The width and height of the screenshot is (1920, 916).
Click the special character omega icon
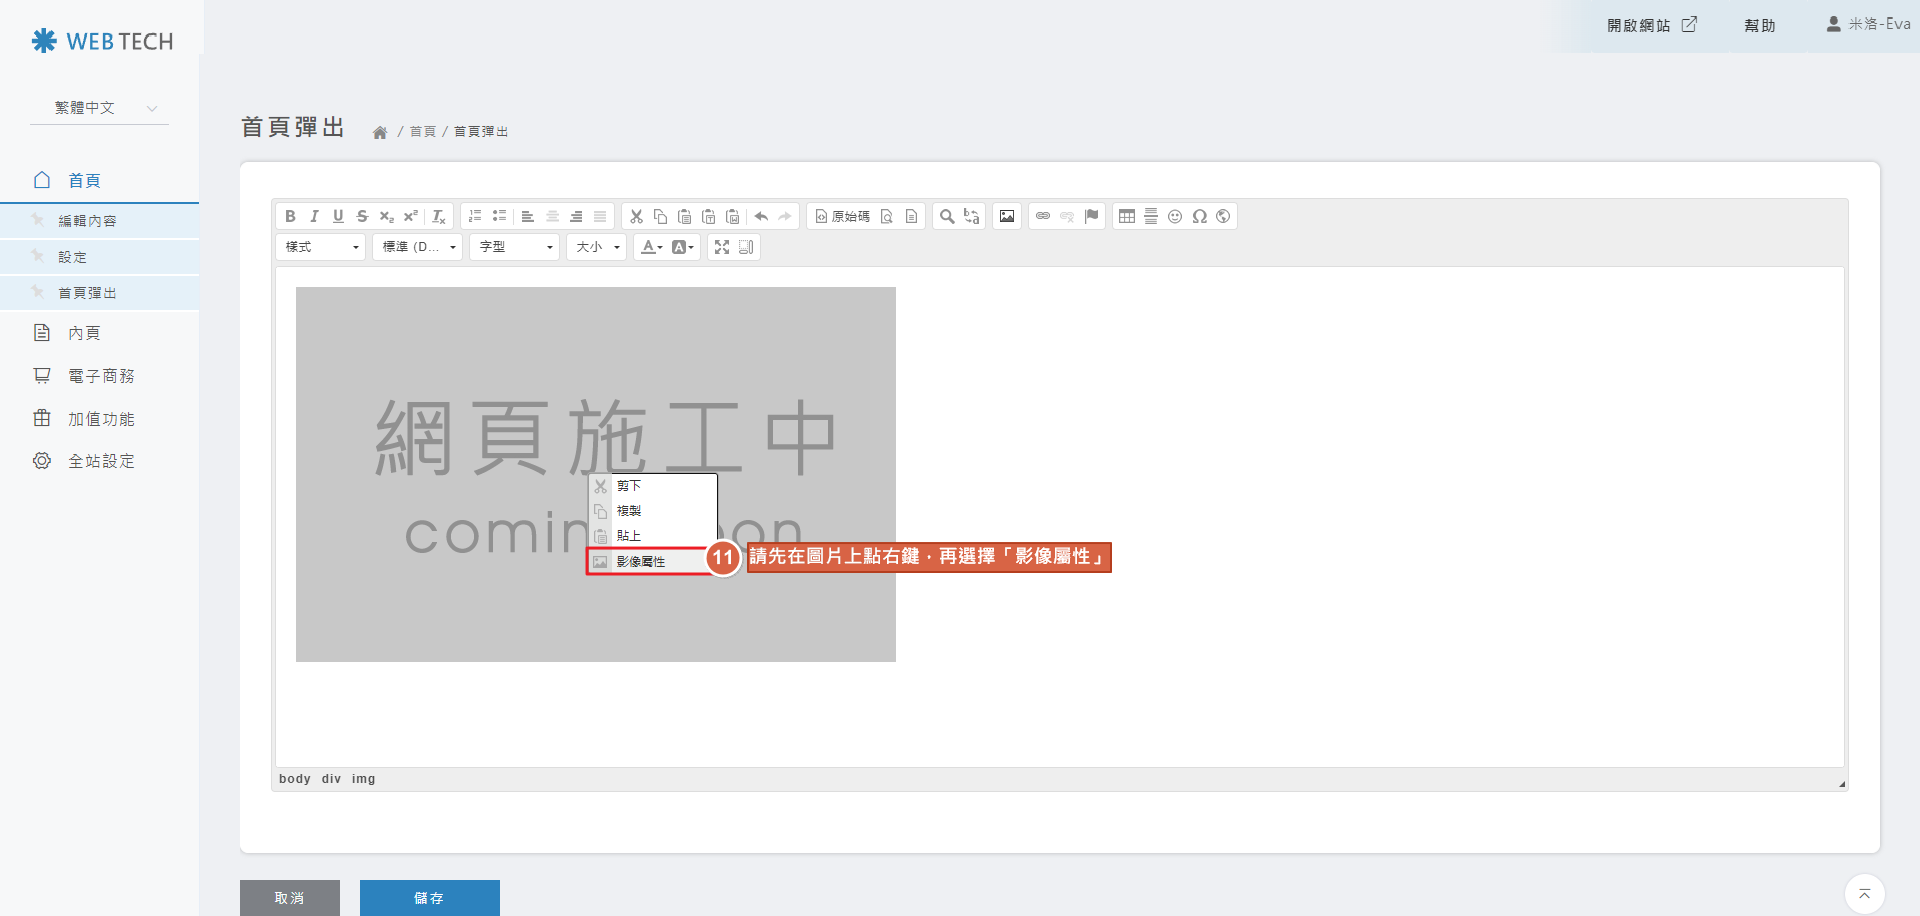(1199, 216)
